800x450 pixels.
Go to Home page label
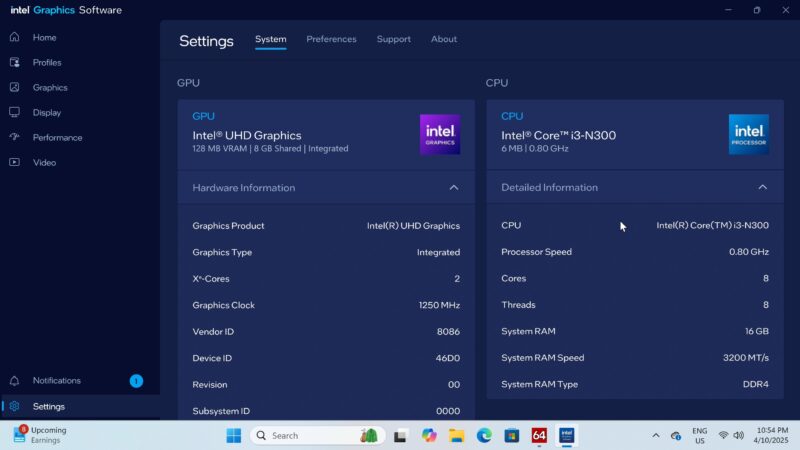click(44, 37)
